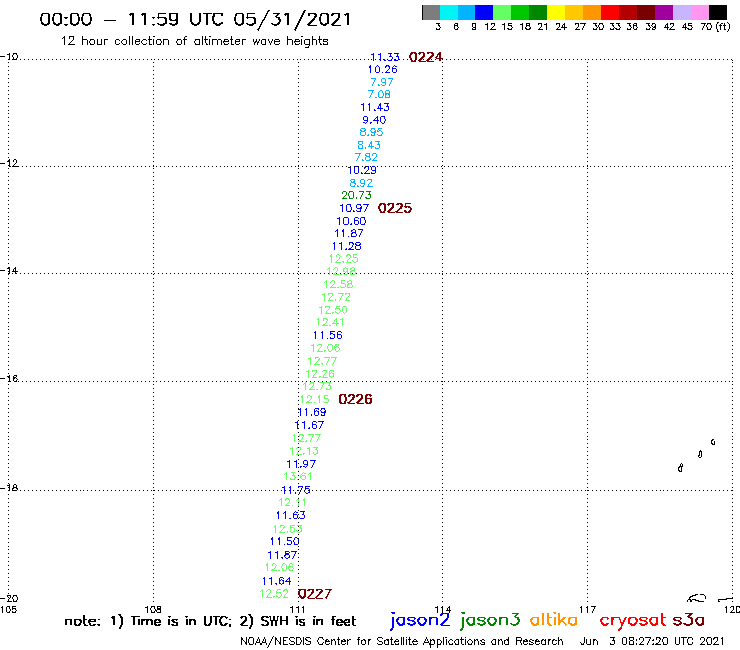Click the altika satellite legend label

554,619
